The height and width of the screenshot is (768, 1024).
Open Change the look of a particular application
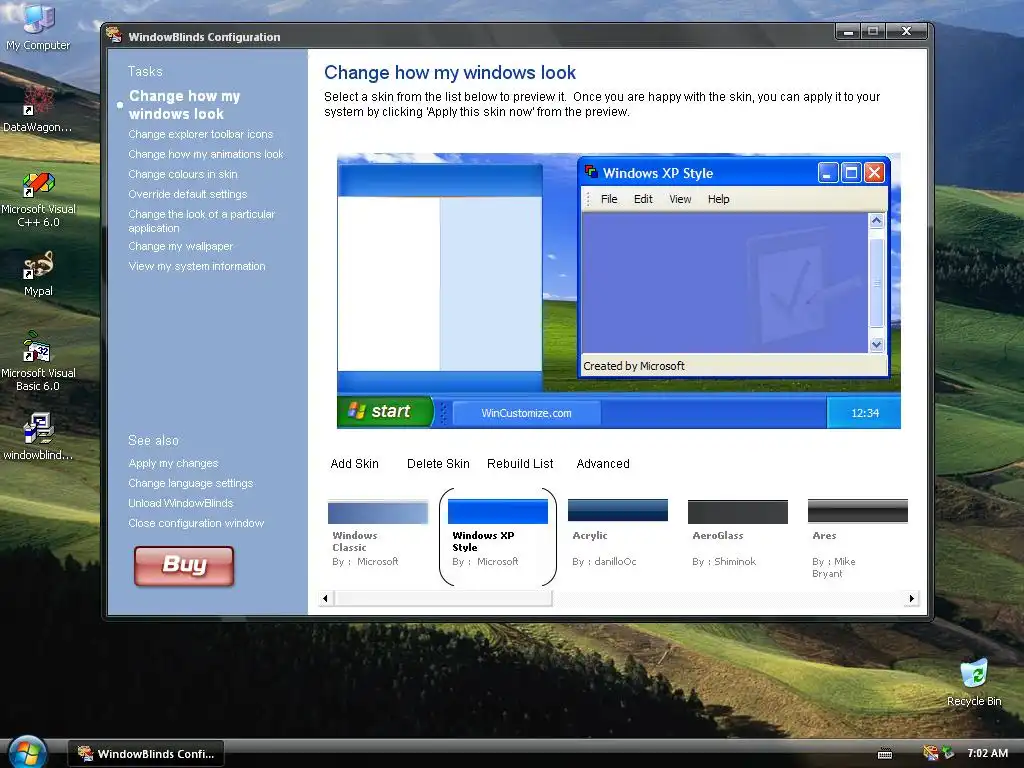tap(201, 221)
